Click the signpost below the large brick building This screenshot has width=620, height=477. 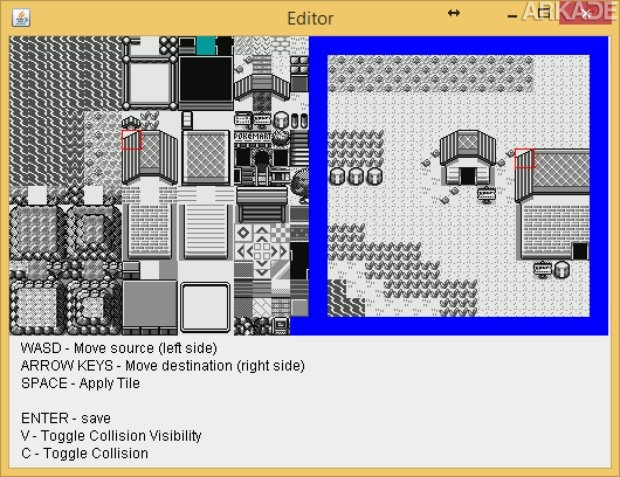(x=543, y=269)
